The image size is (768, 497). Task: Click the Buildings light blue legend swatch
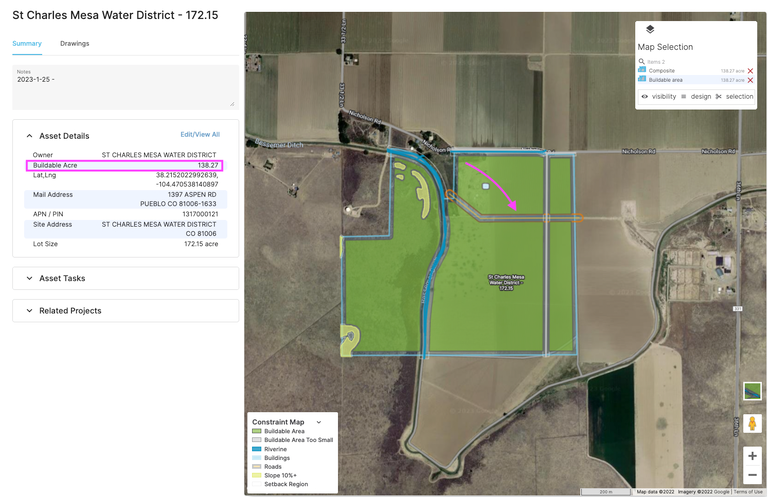[257, 458]
